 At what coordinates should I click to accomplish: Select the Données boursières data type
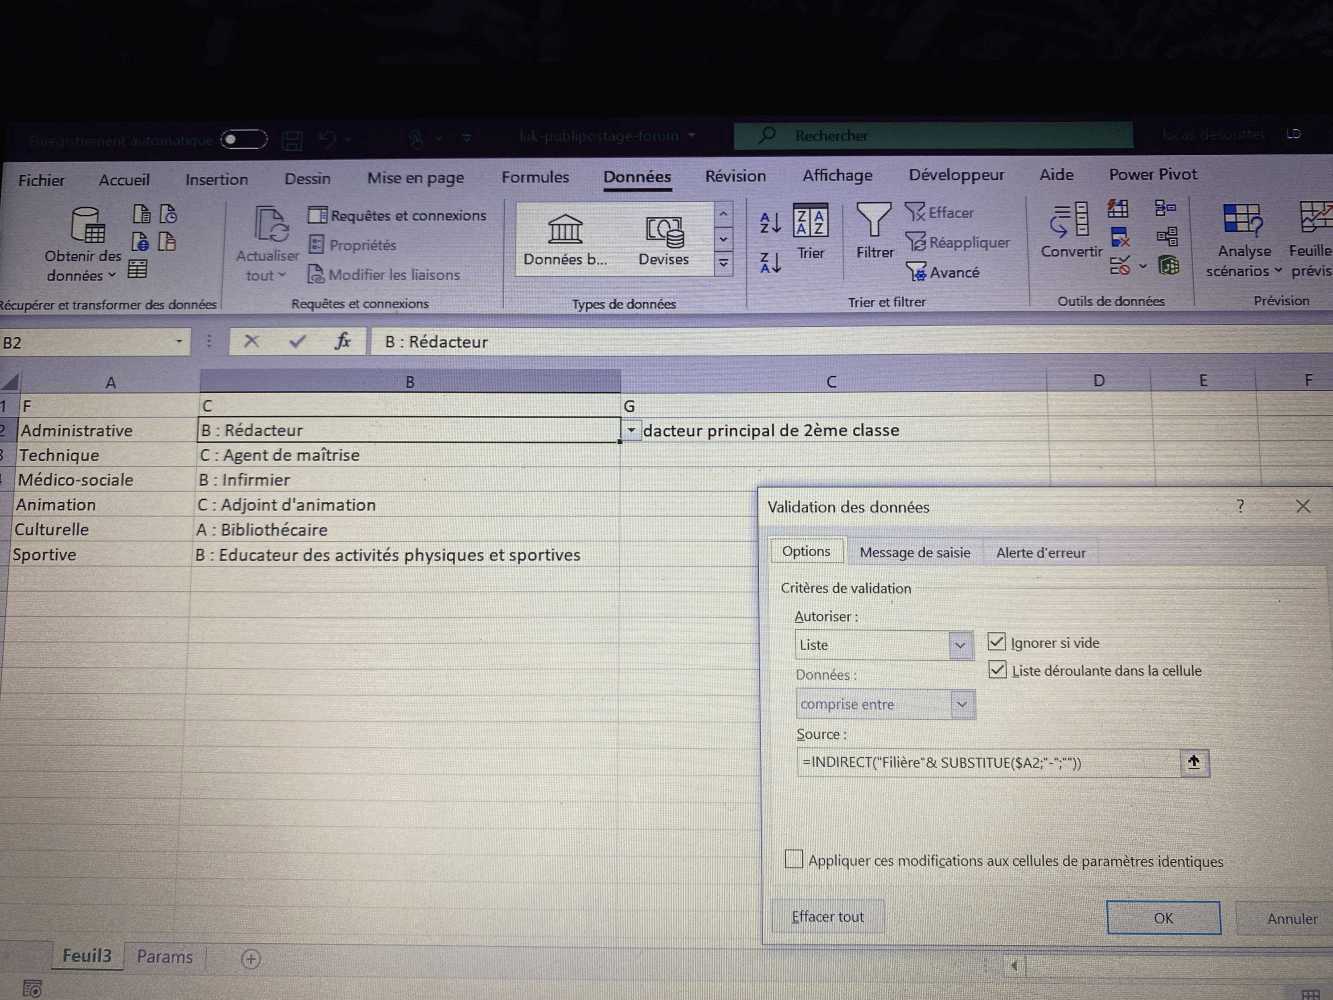pyautogui.click(x=565, y=241)
